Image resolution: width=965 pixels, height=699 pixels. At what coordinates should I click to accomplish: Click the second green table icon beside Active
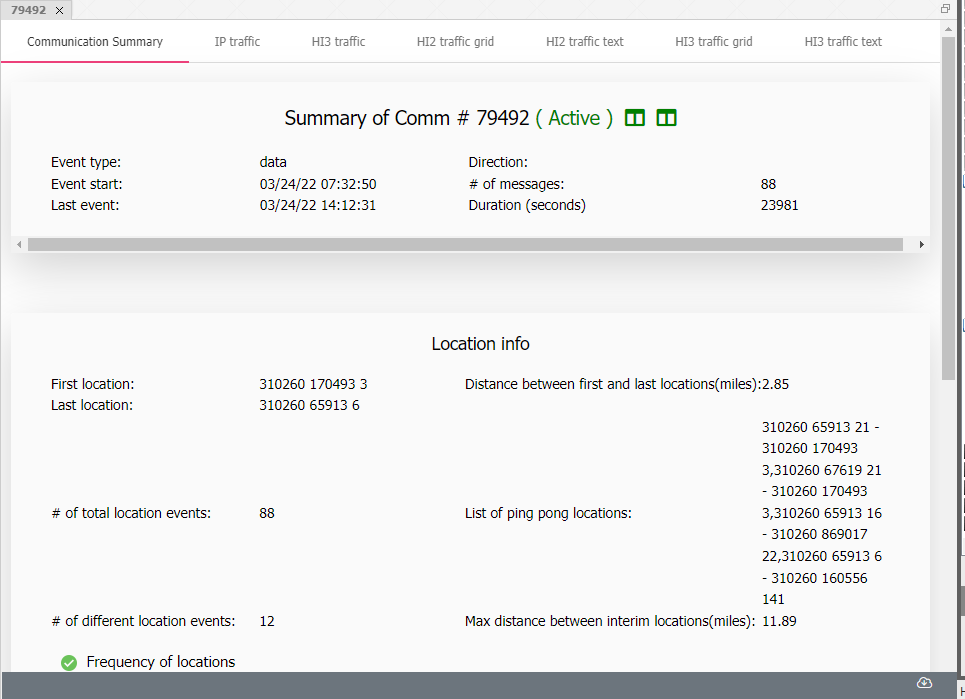(666, 118)
